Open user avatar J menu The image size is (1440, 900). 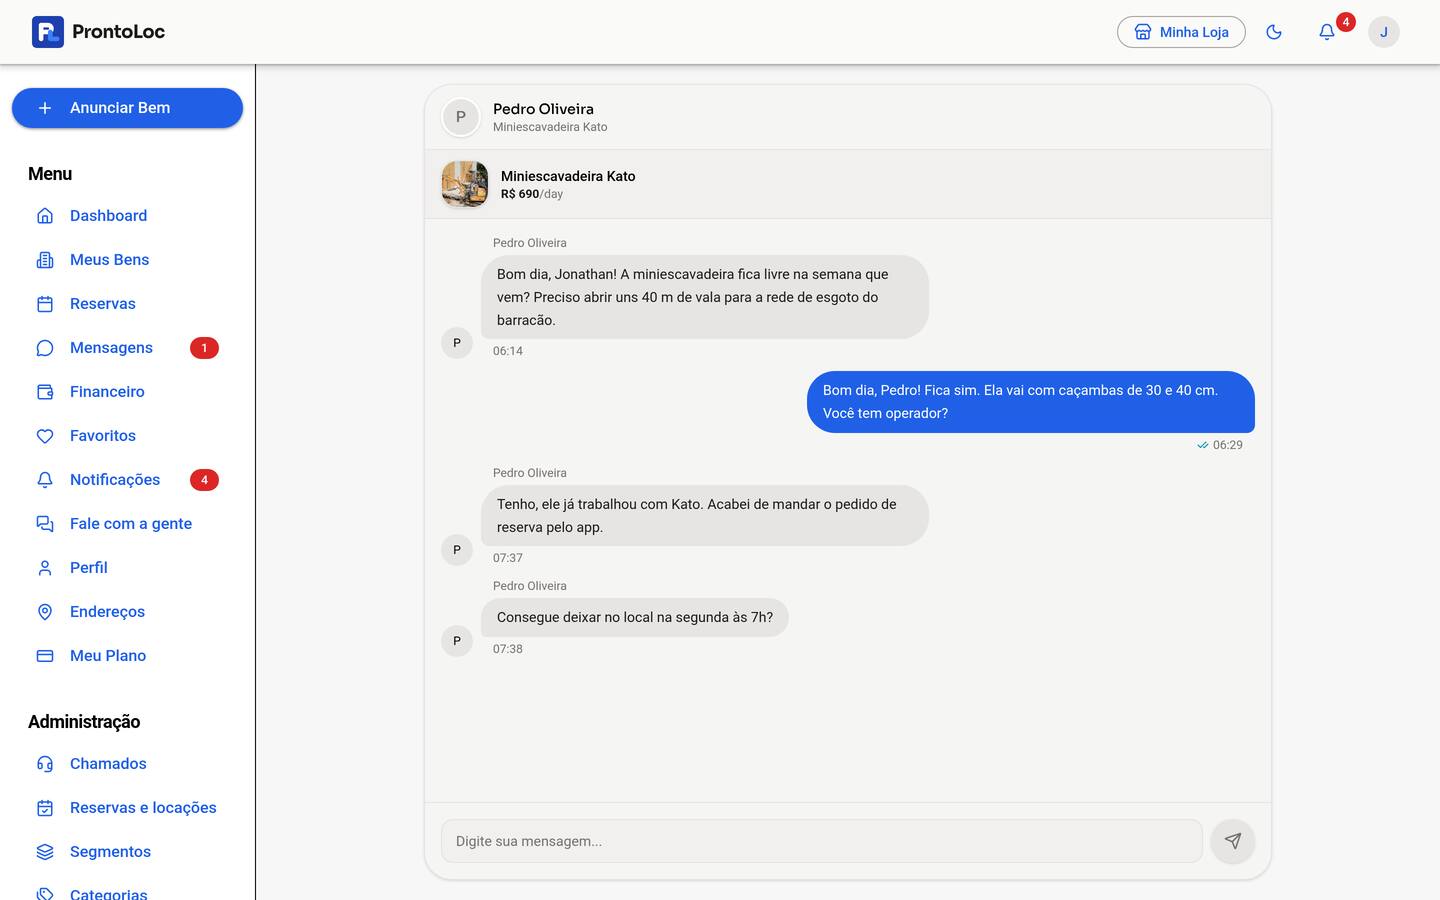(x=1384, y=32)
